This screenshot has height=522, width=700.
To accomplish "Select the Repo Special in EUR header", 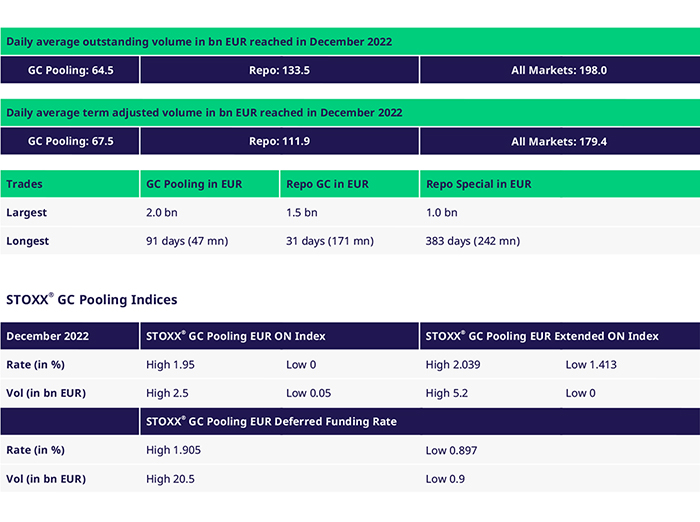I will (x=478, y=184).
